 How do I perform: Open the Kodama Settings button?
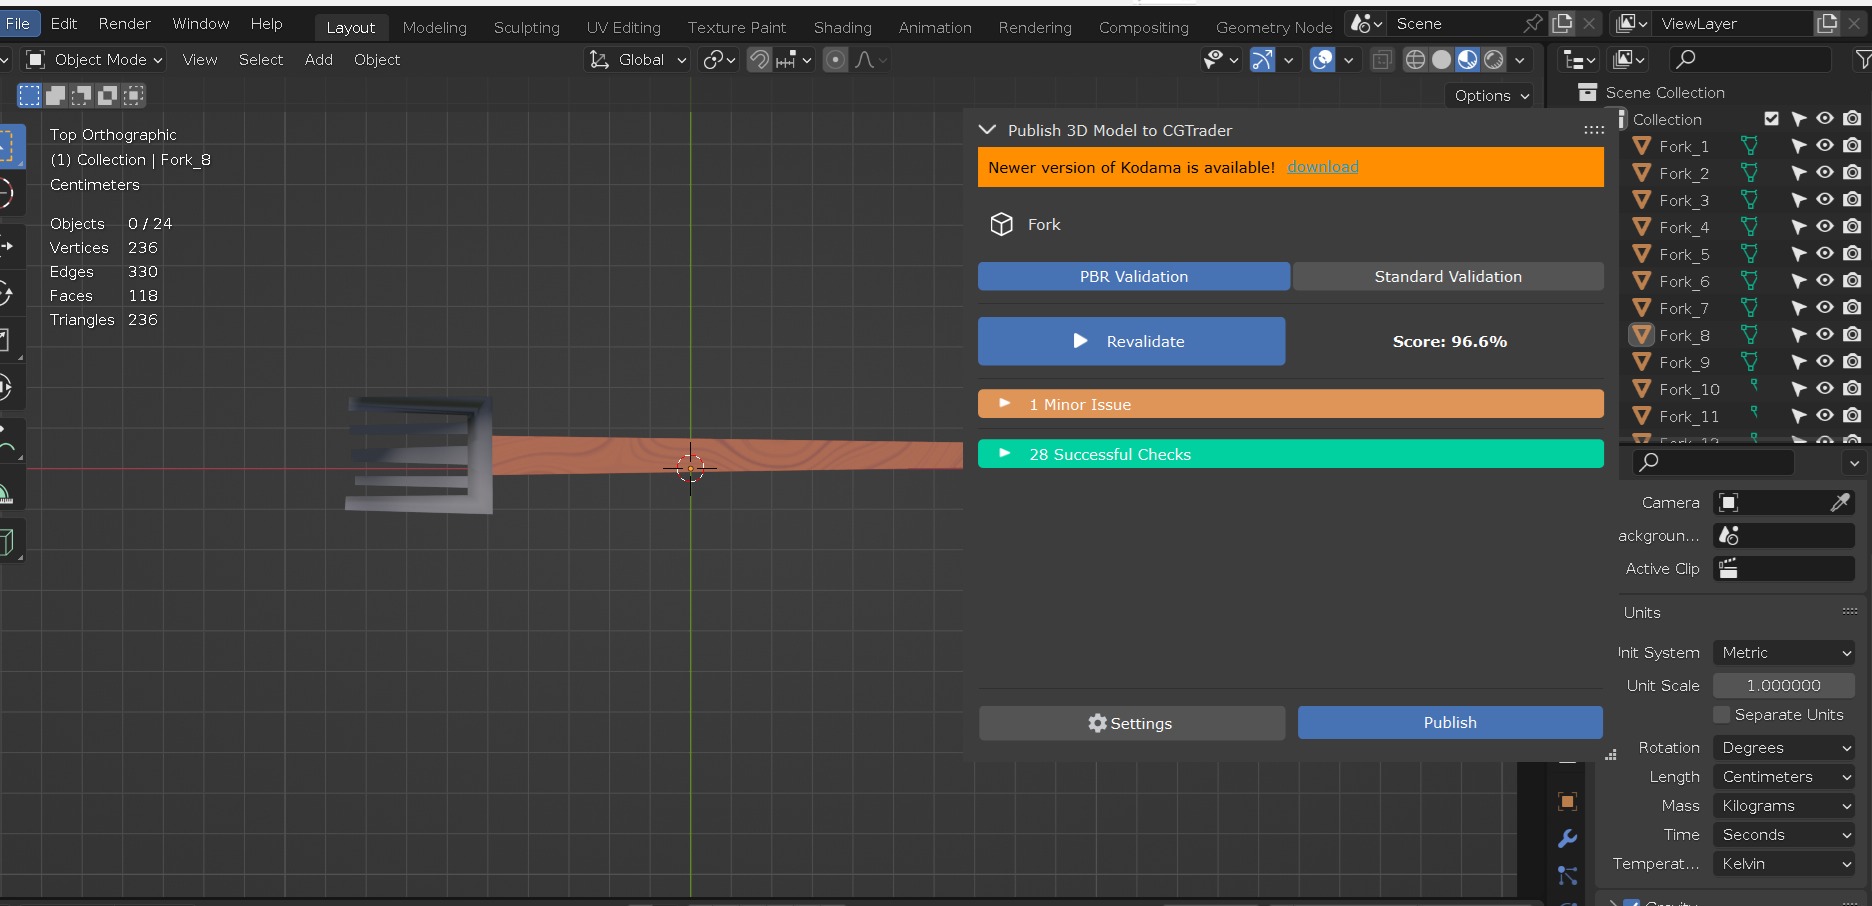click(x=1132, y=723)
